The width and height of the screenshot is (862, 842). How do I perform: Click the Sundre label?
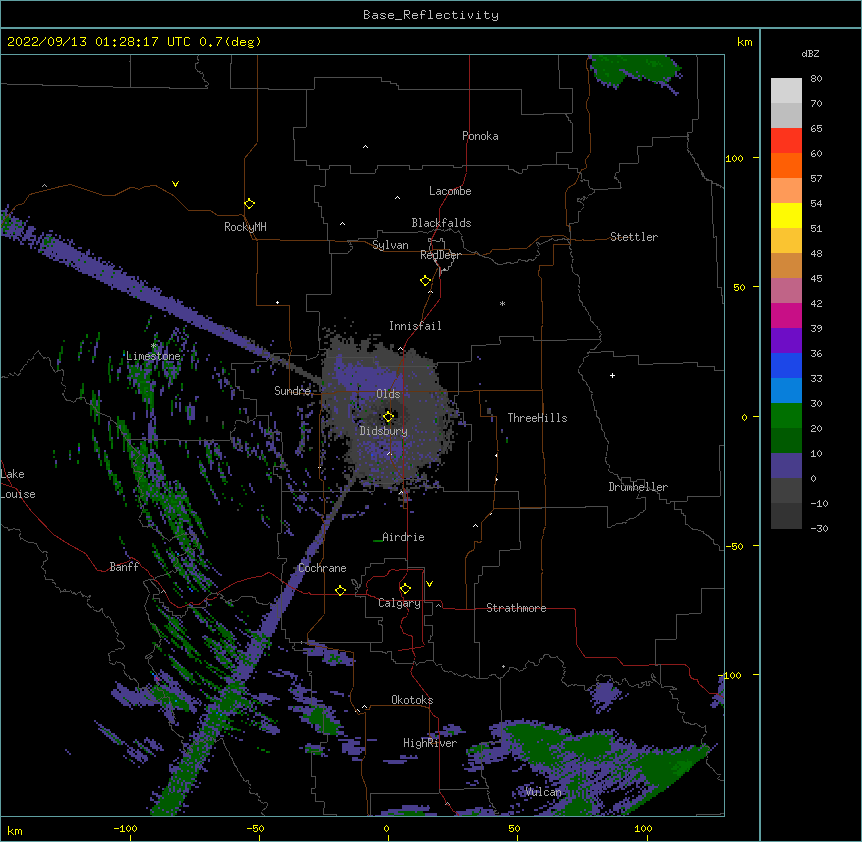[x=292, y=391]
